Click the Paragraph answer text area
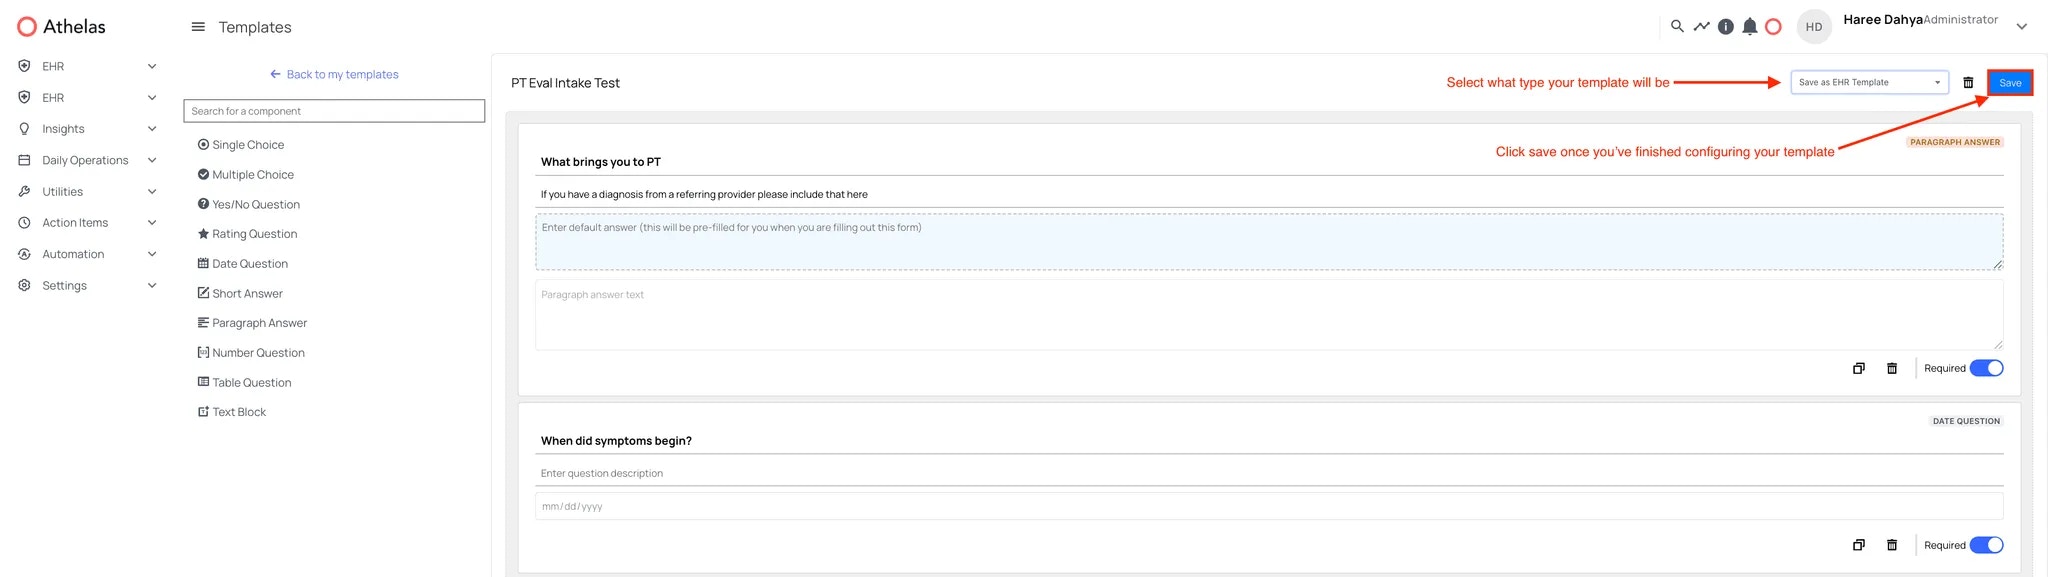Screen dimensions: 2048x577 coord(1269,315)
